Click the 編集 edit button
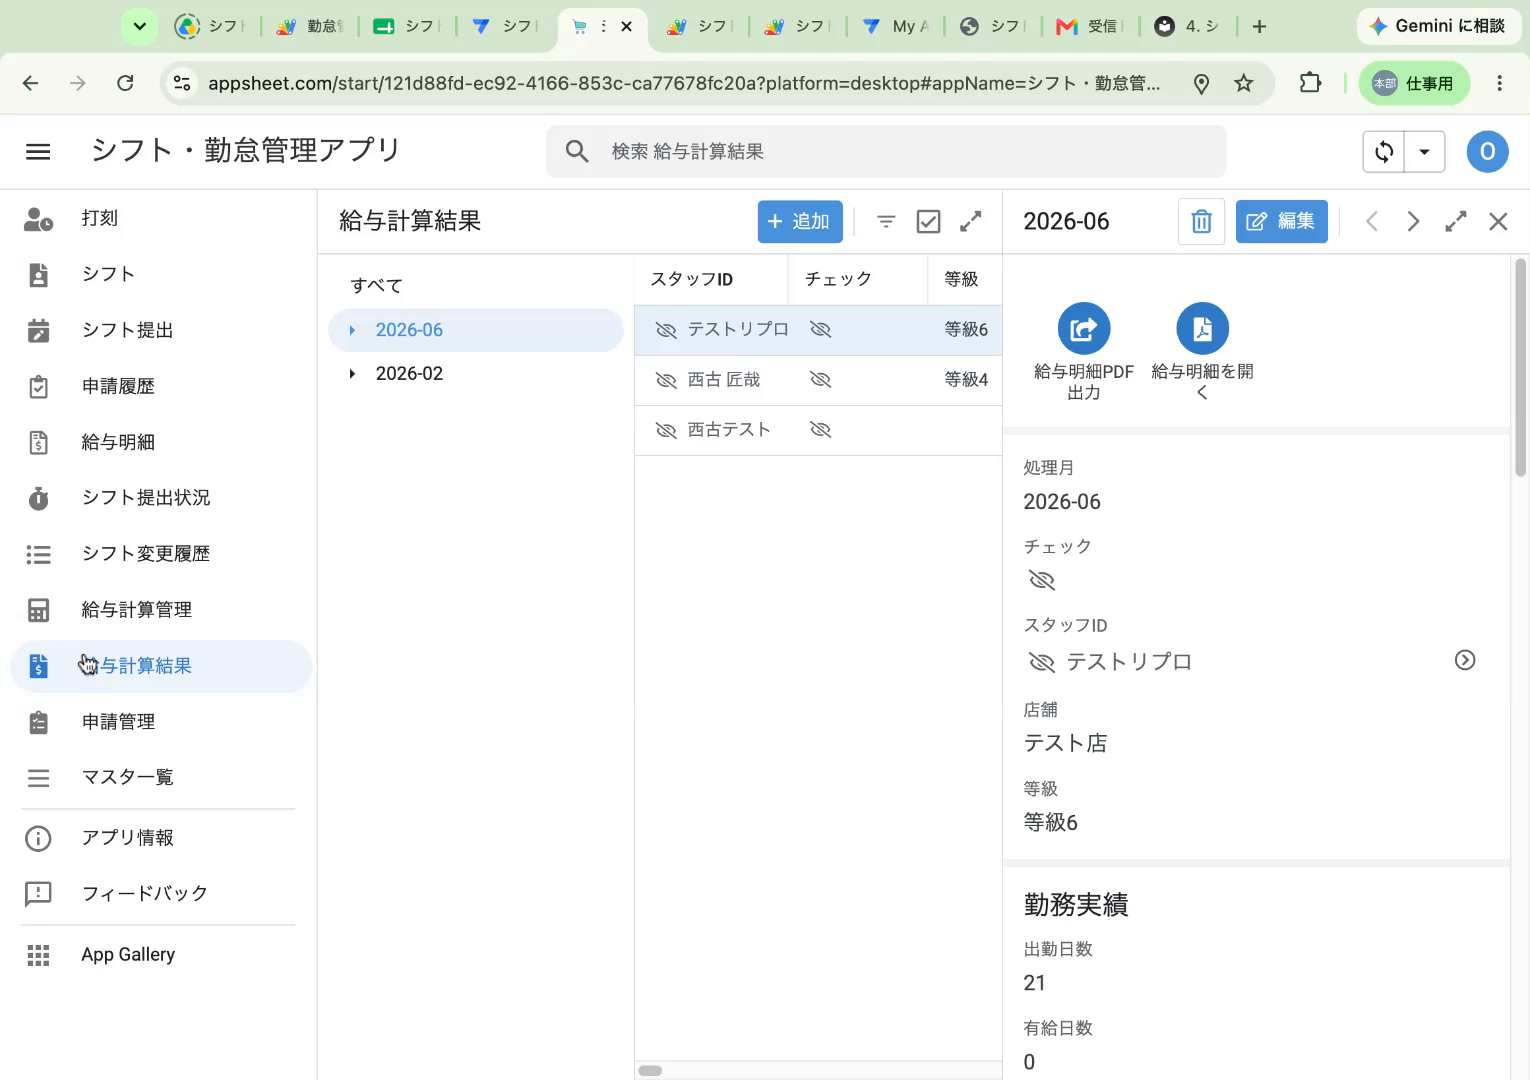The height and width of the screenshot is (1080, 1530). point(1282,221)
